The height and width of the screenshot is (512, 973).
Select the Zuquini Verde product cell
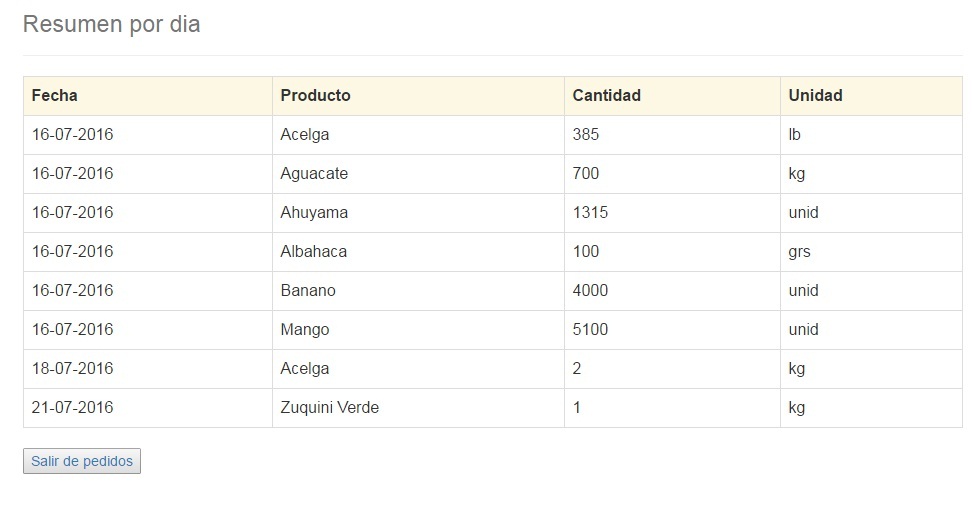point(418,408)
